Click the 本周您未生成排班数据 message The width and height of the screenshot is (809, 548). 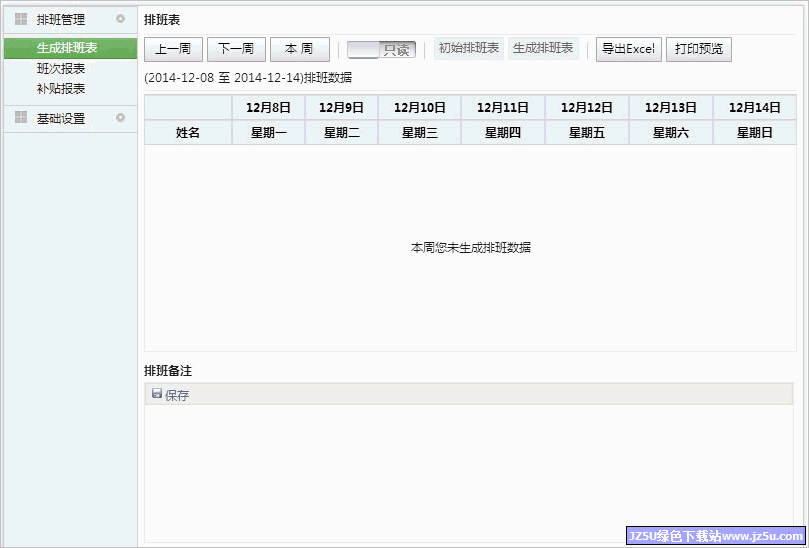pos(471,248)
